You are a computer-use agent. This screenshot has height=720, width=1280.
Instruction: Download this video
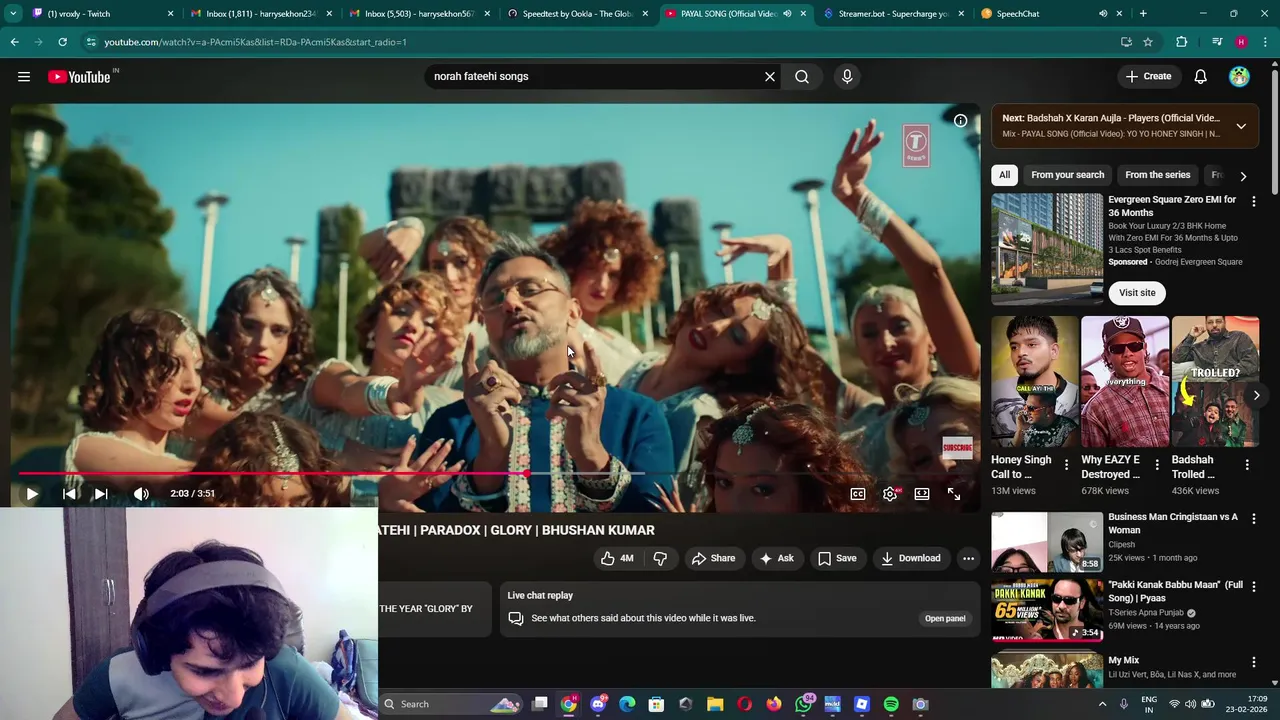[910, 558]
